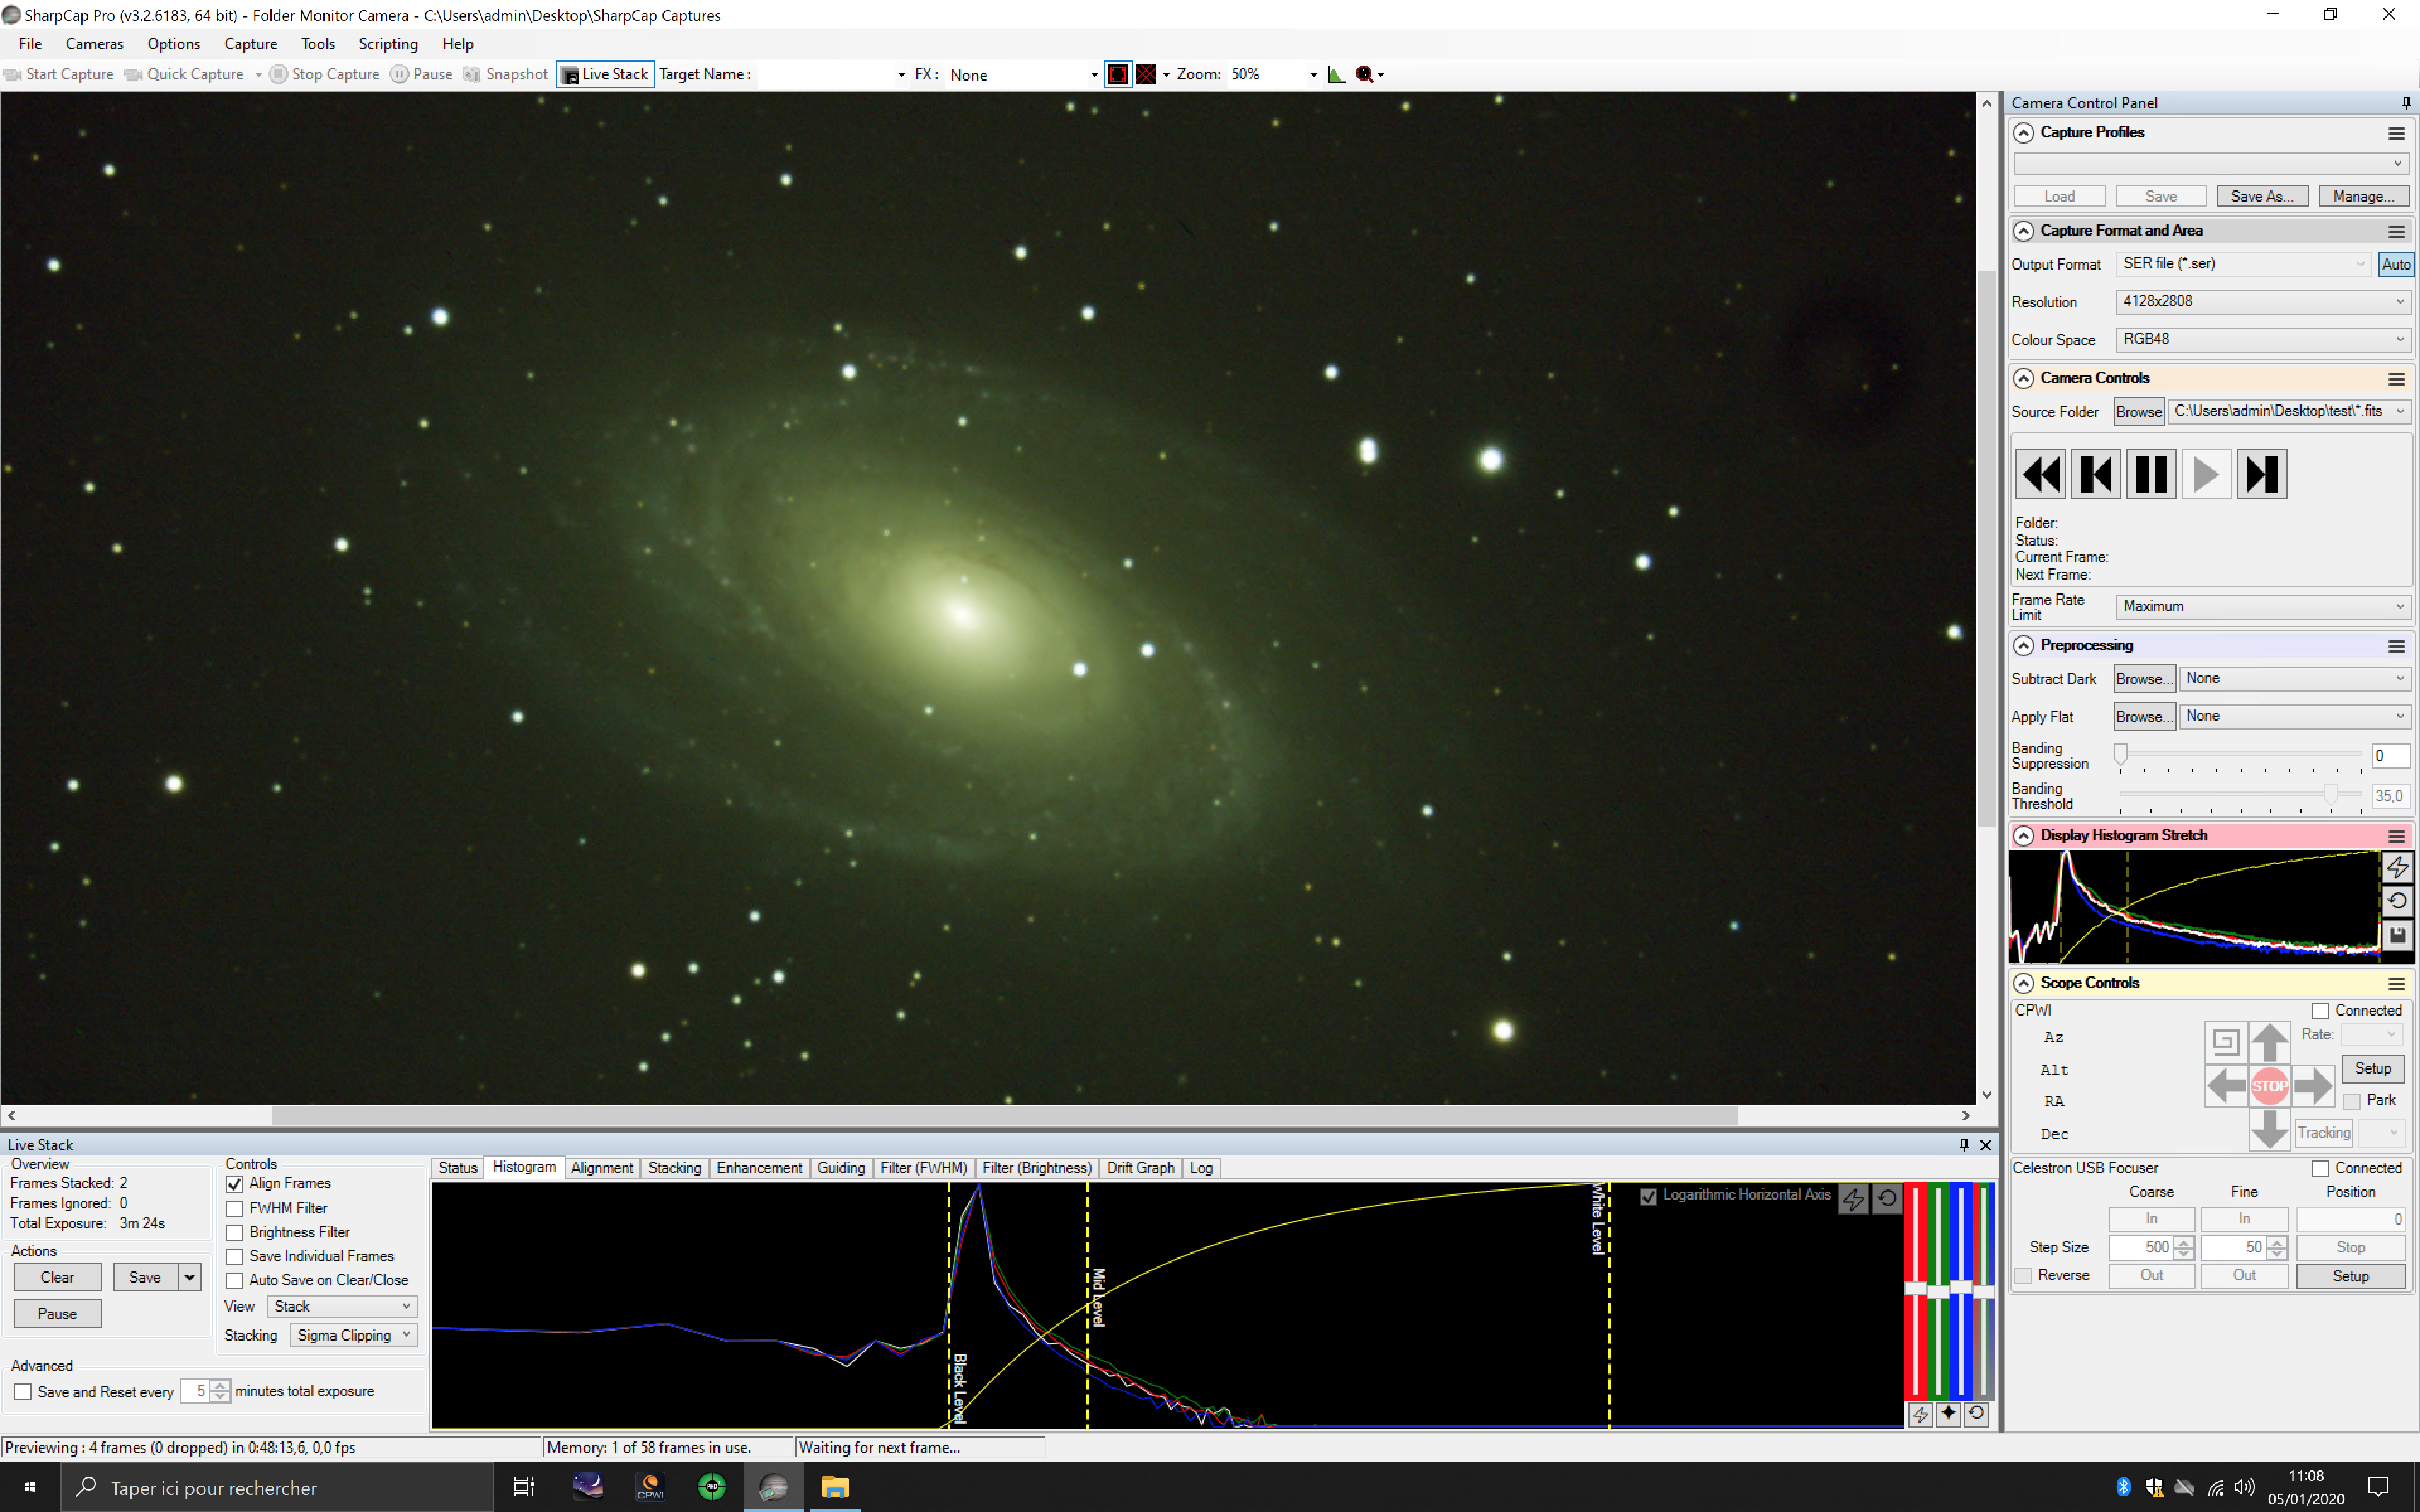
Task: Click Save As in Capture Profiles
Action: [x=2262, y=197]
